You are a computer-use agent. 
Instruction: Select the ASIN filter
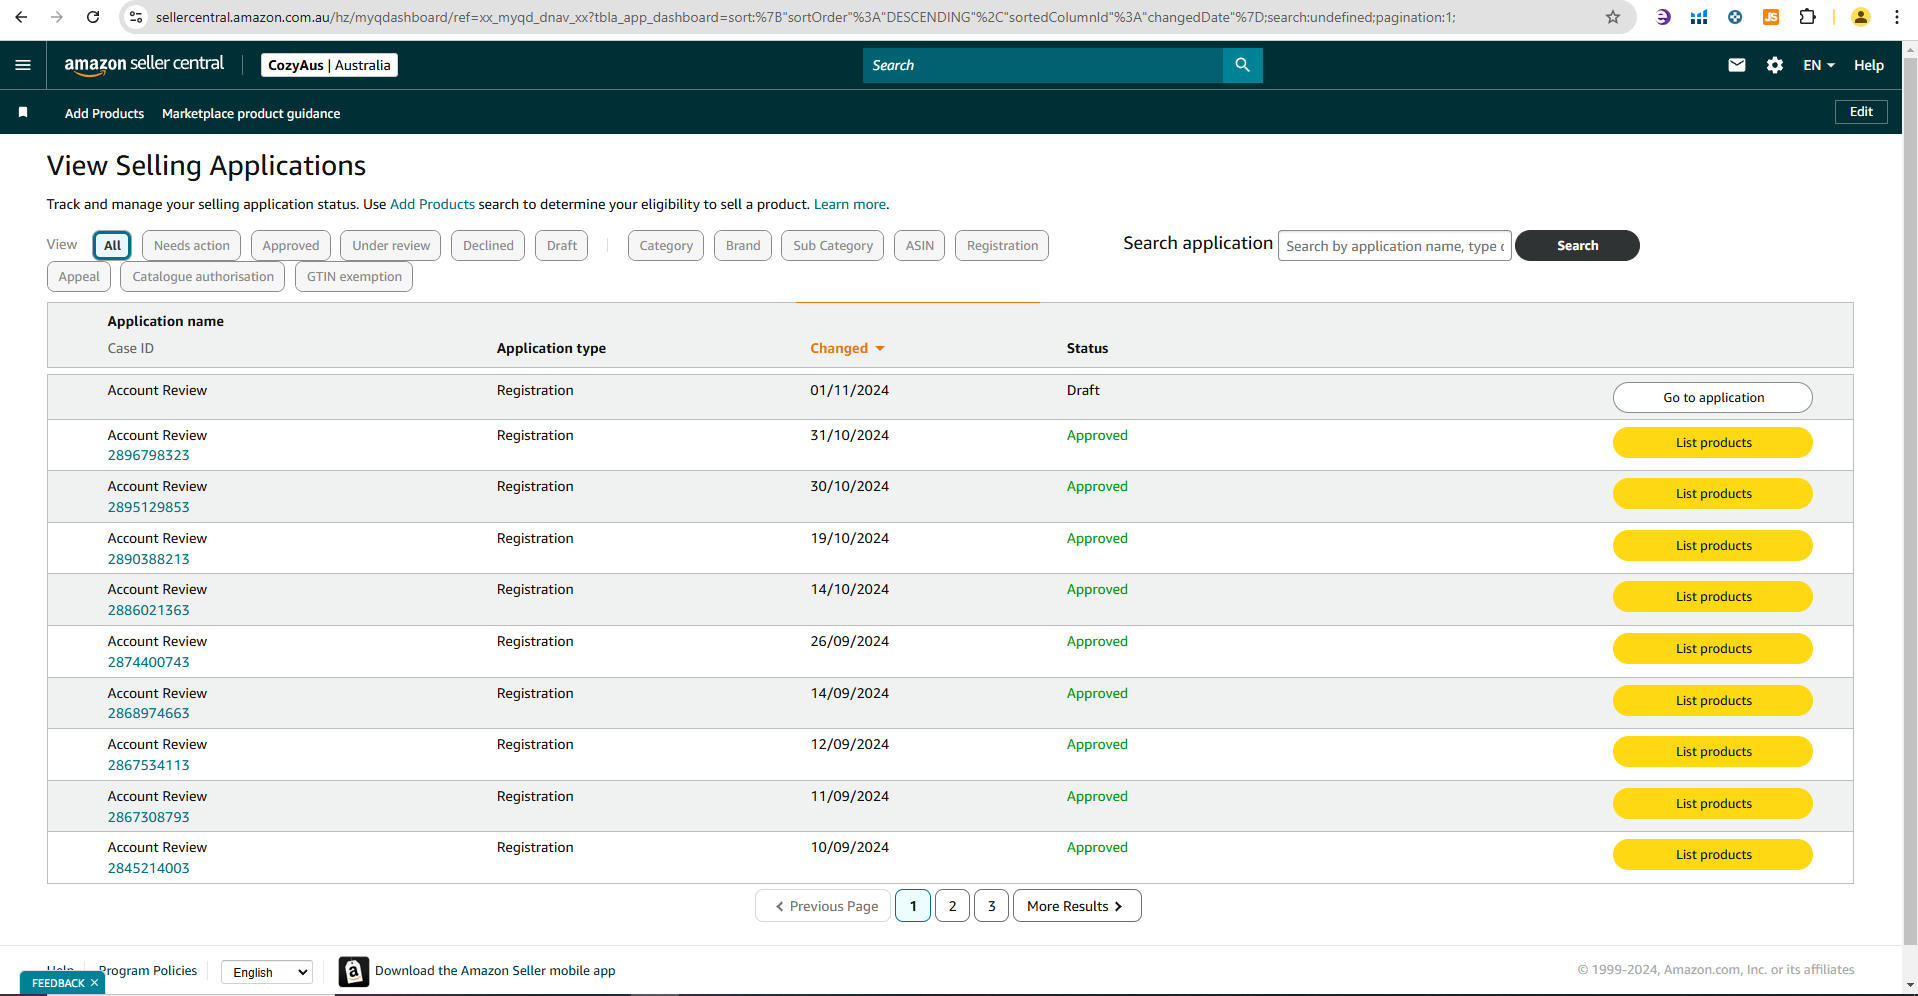pyautogui.click(x=919, y=245)
